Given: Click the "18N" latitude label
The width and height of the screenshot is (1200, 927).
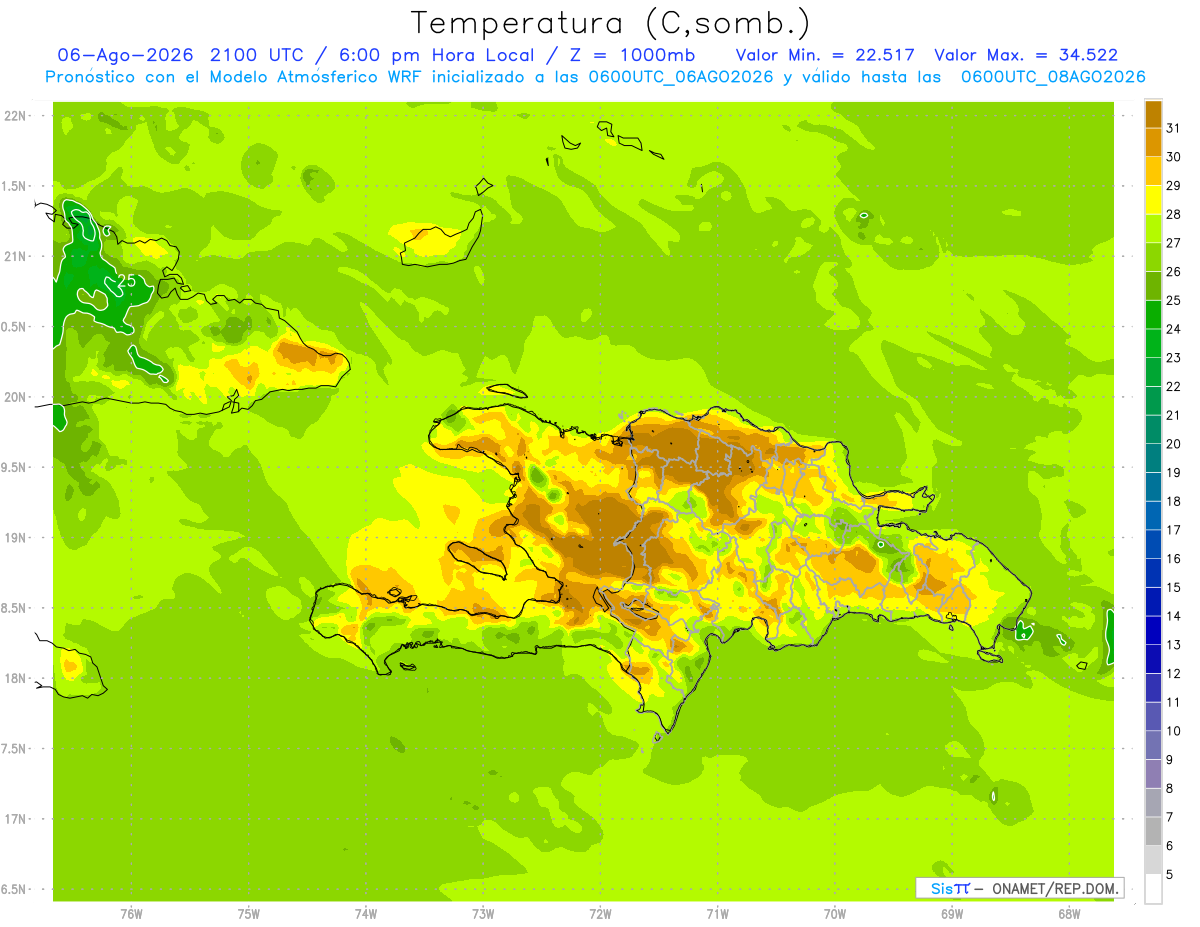Looking at the screenshot, I should coord(15,679).
